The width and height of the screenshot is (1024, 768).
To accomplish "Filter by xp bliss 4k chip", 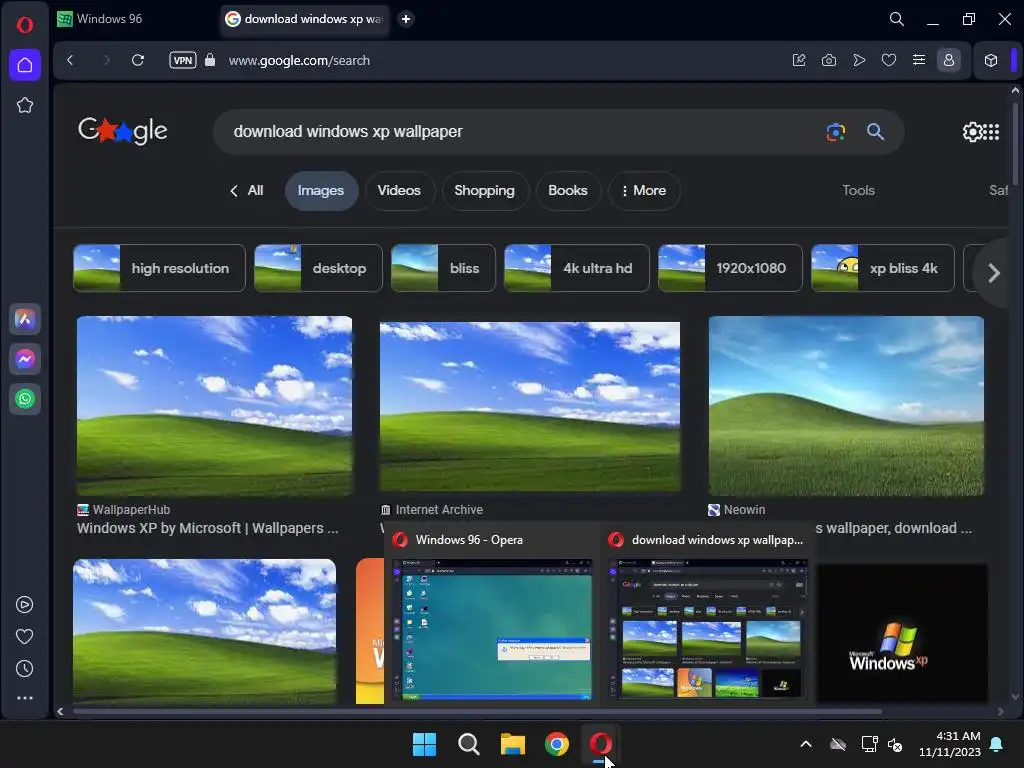I will click(882, 268).
